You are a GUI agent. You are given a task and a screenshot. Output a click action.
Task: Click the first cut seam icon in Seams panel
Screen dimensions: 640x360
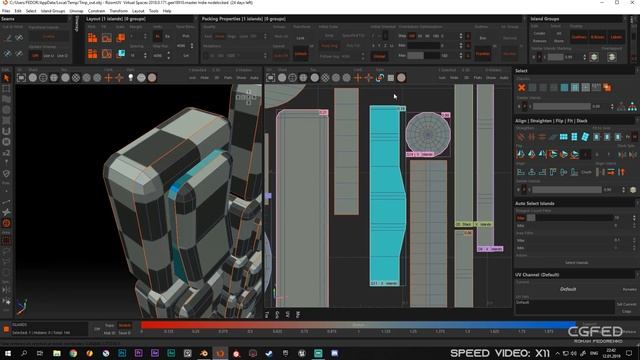pos(8,38)
